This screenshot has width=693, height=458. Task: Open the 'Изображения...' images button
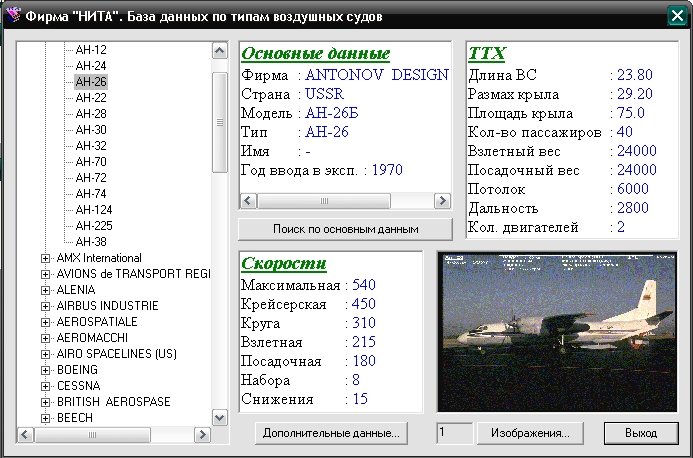click(530, 433)
